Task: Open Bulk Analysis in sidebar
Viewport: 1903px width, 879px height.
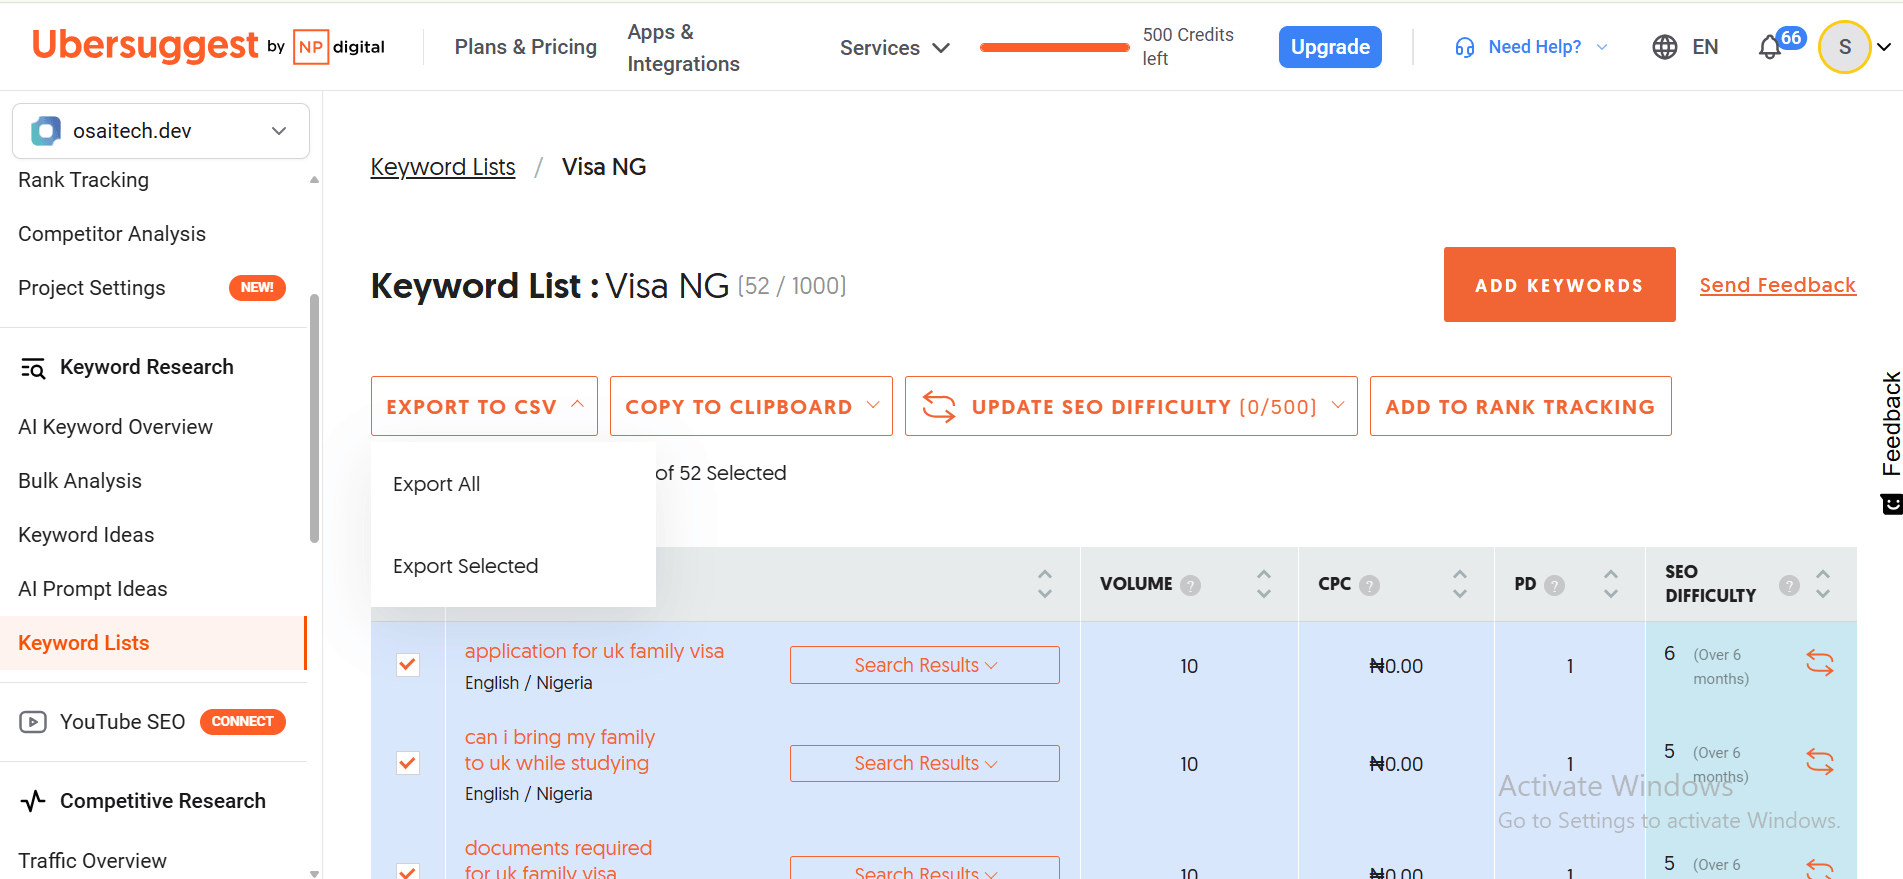Action: pos(80,481)
